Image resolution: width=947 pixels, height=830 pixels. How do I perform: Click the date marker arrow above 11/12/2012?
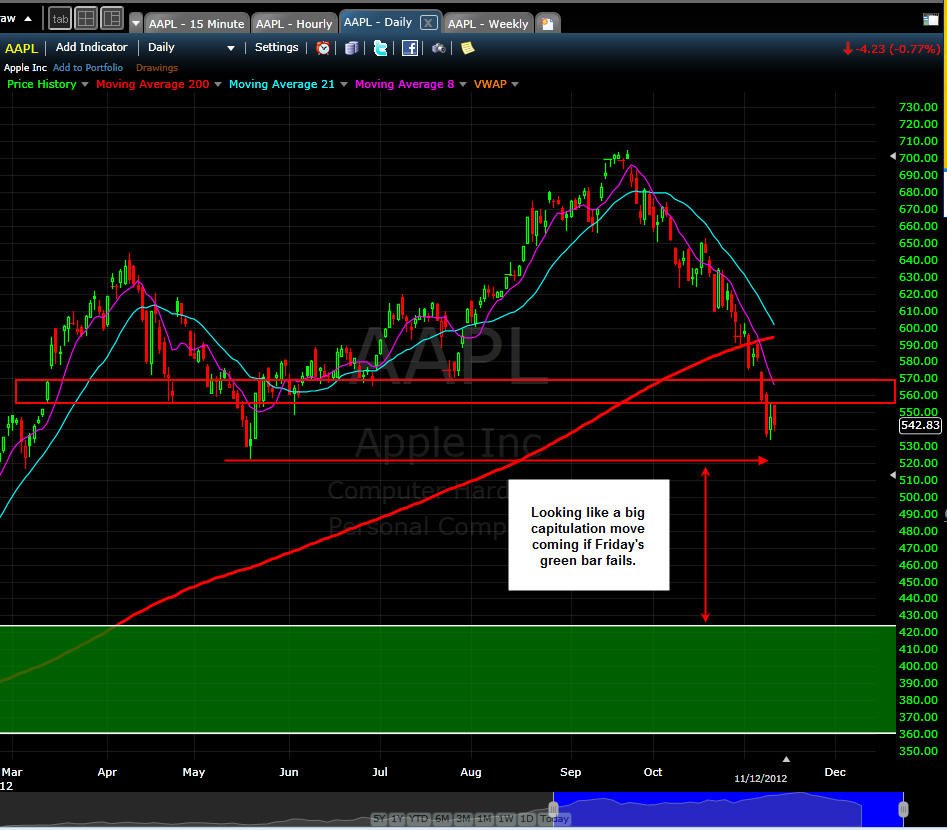[x=786, y=759]
